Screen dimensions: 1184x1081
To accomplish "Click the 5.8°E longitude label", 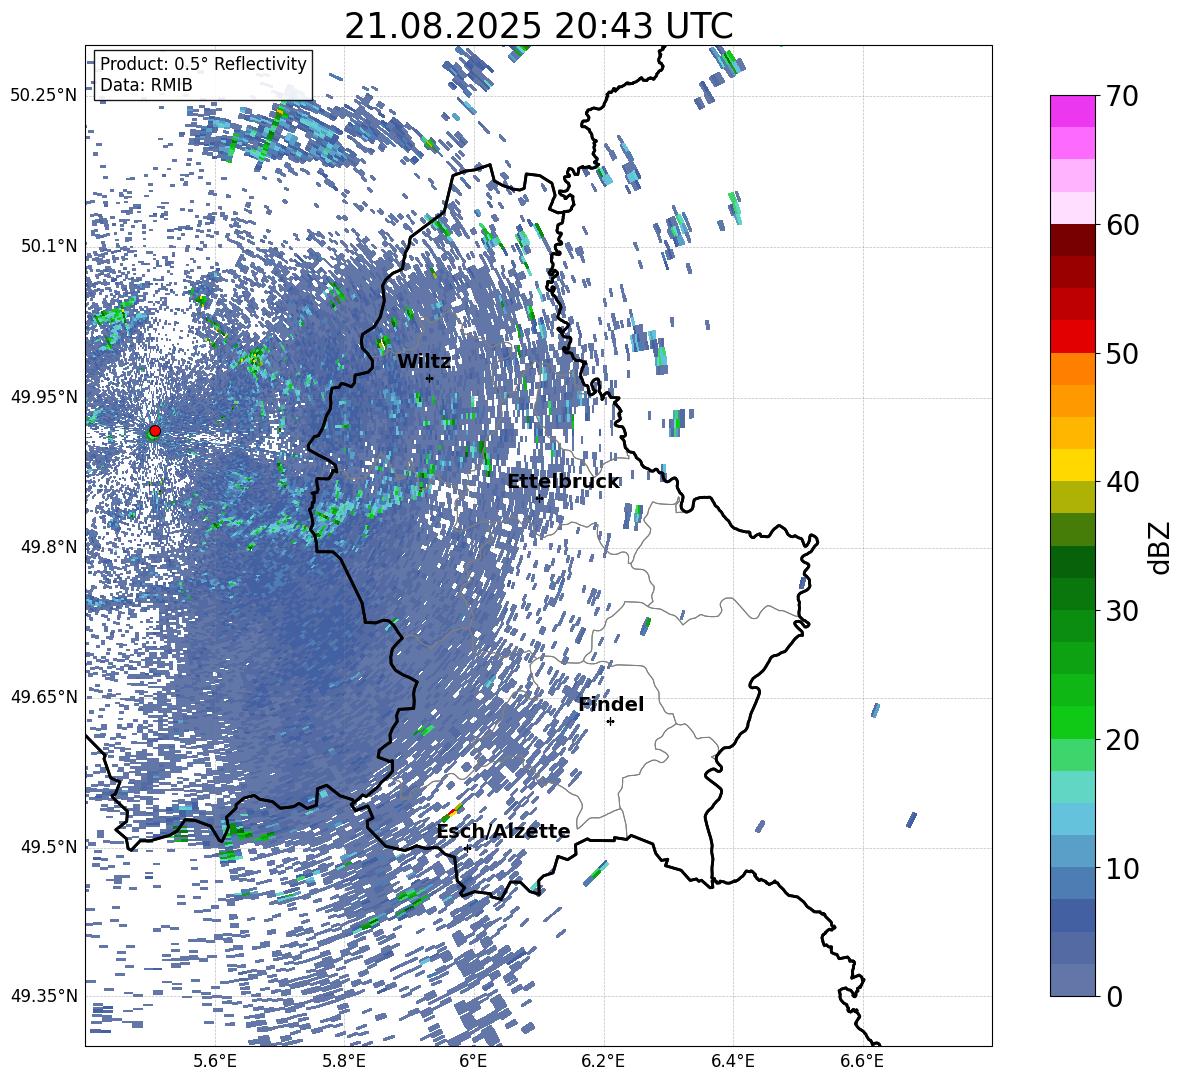I will (344, 1061).
